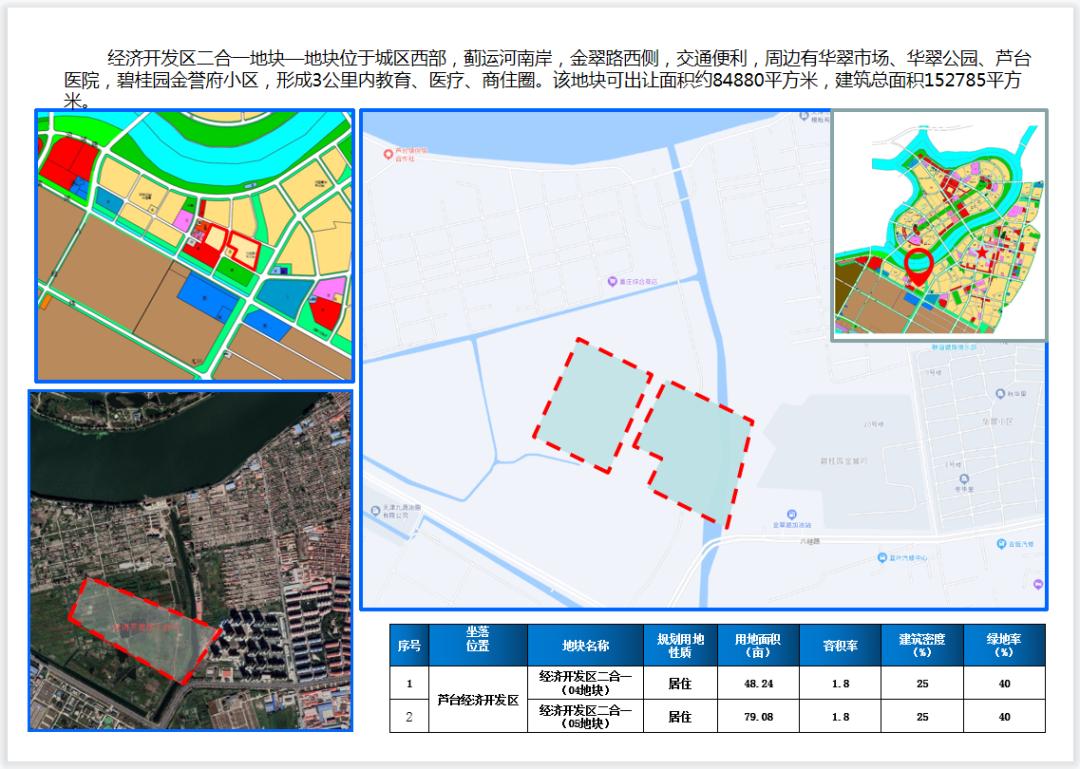Select the 经济开发区二合一 04地块 row cell
Image resolution: width=1080 pixels, height=769 pixels.
click(585, 683)
